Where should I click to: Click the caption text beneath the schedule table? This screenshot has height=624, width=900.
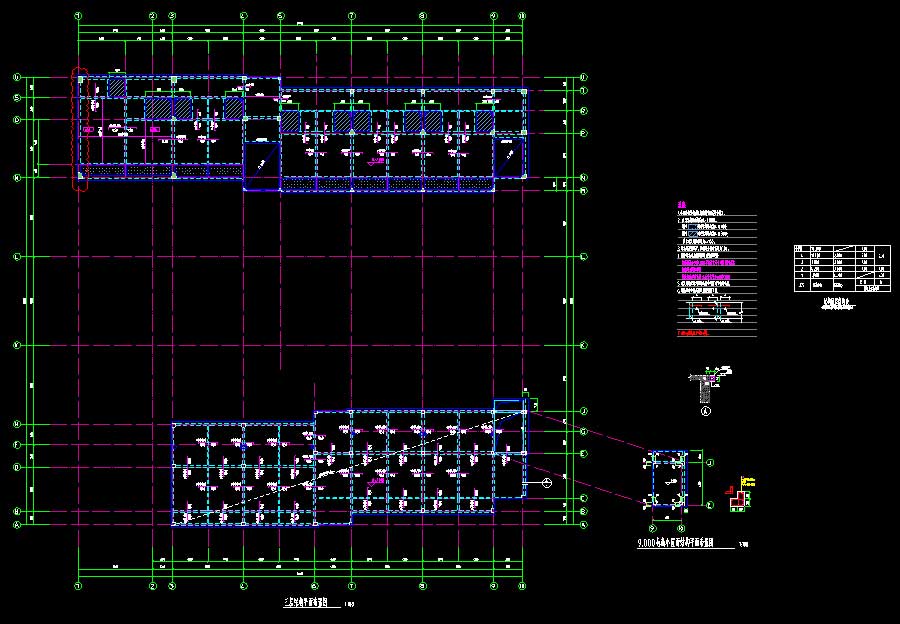pyautogui.click(x=838, y=302)
